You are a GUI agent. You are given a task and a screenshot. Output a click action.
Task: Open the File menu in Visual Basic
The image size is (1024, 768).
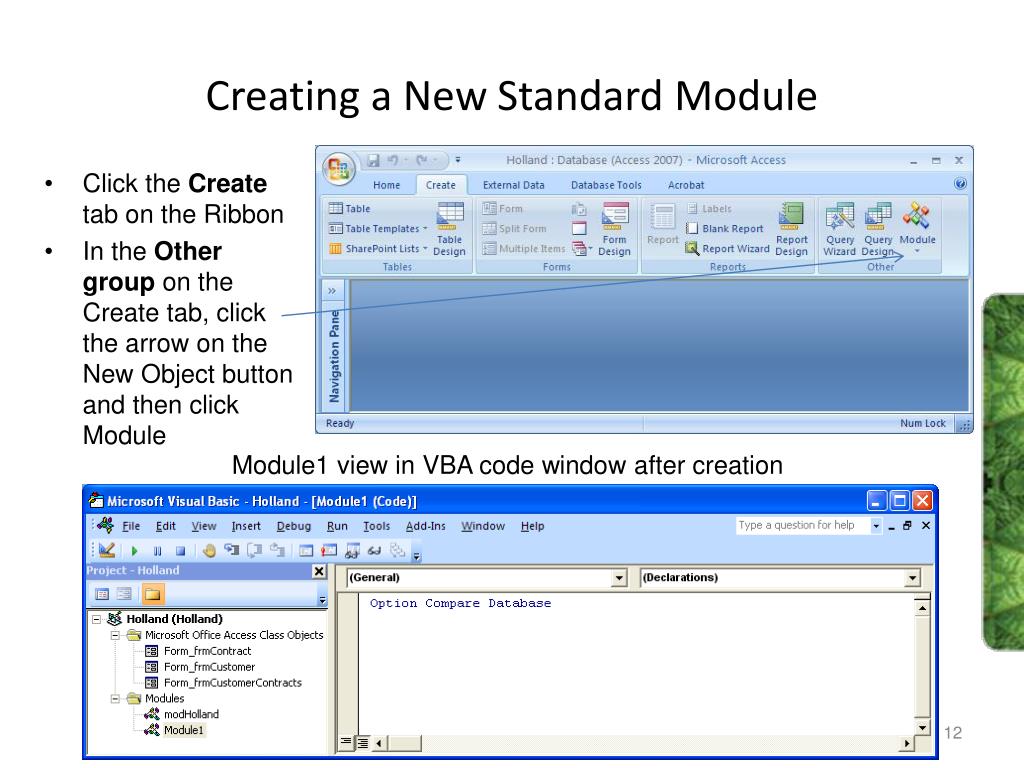[x=131, y=526]
